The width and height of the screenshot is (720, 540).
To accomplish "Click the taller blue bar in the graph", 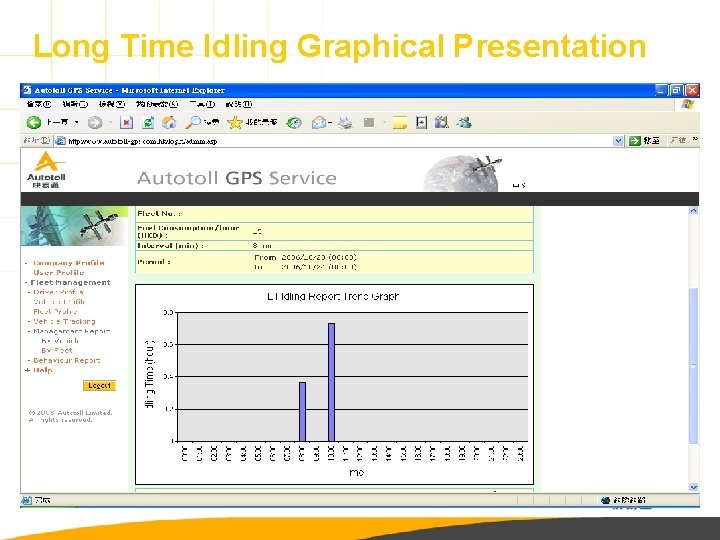I will tap(332, 382).
